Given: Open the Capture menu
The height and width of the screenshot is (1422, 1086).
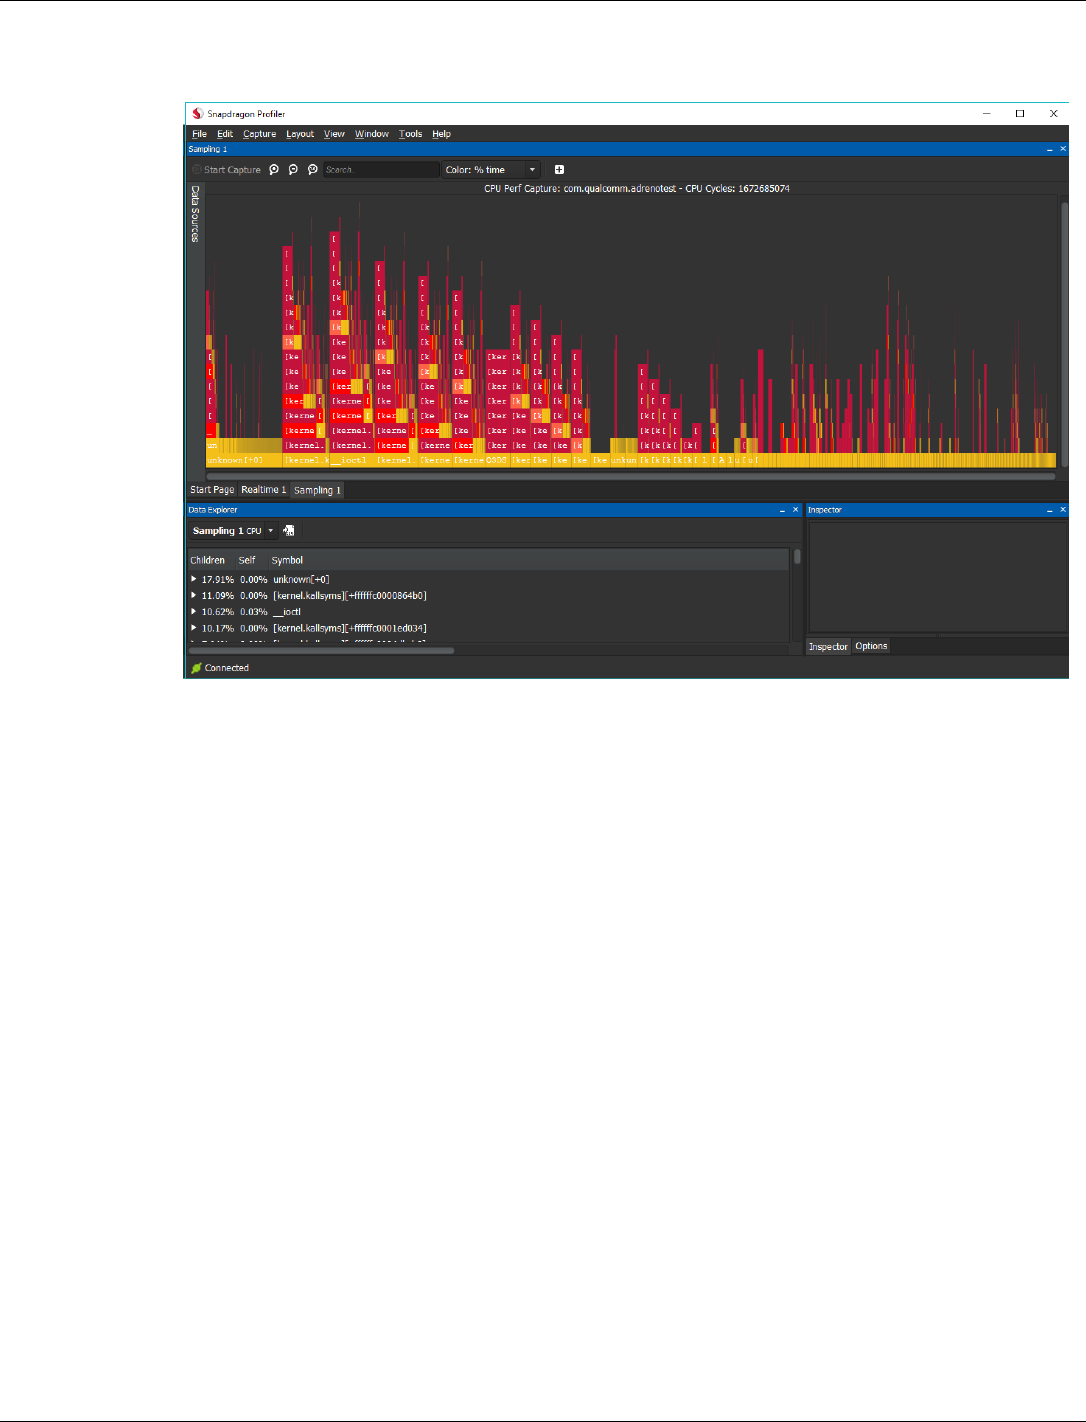Looking at the screenshot, I should point(259,134).
